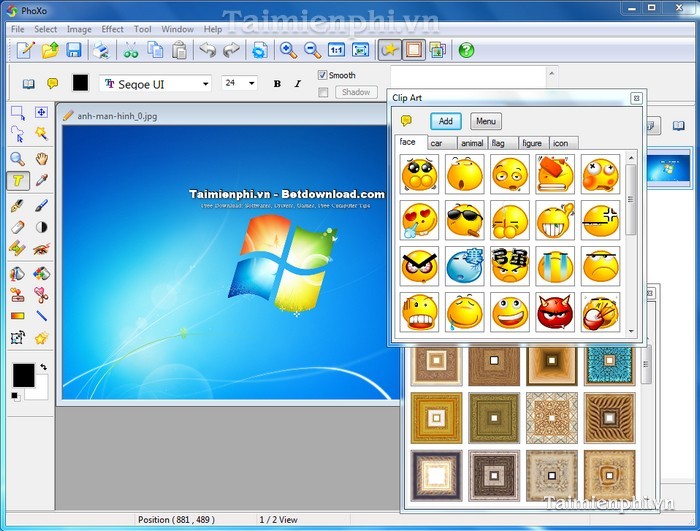Pick the Magic Wand tool
The image size is (700, 531).
pos(41,133)
